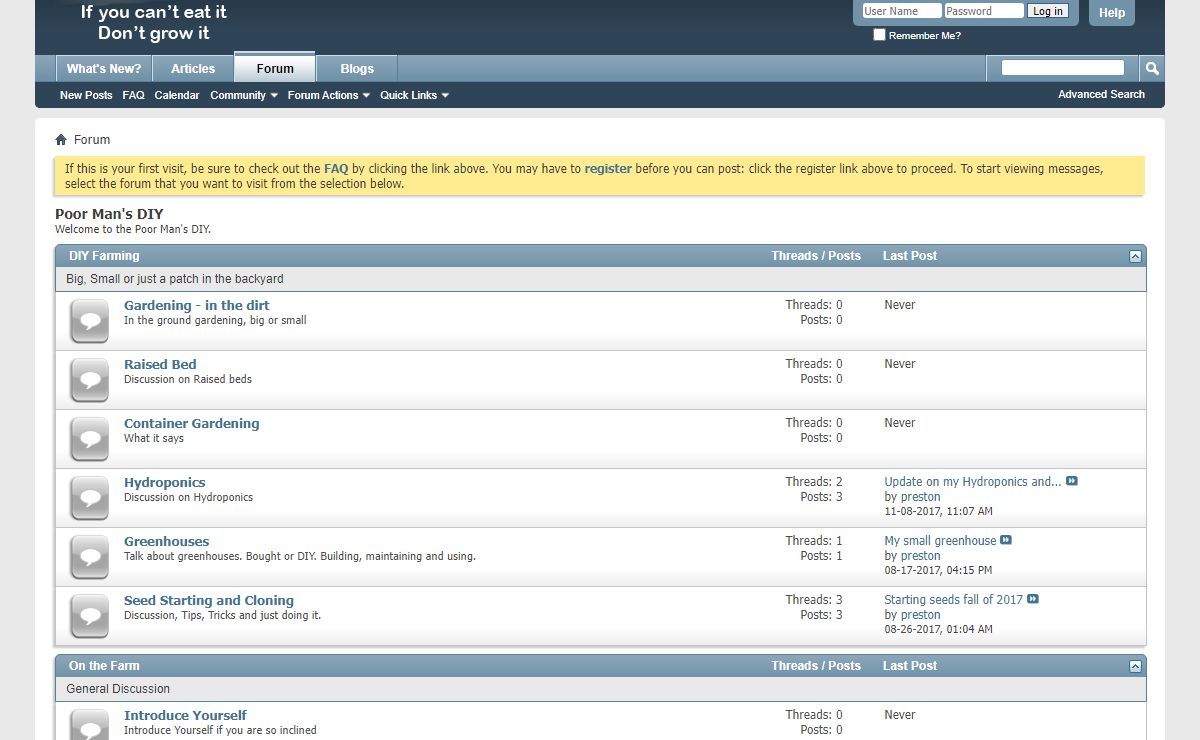Image resolution: width=1200 pixels, height=740 pixels.
Task: Go to last post arrow for Starting seeds
Action: pos(1033,599)
